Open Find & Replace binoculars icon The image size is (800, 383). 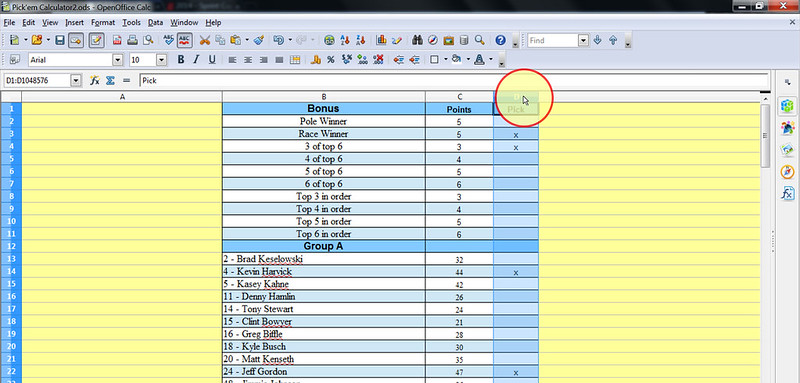coord(417,40)
